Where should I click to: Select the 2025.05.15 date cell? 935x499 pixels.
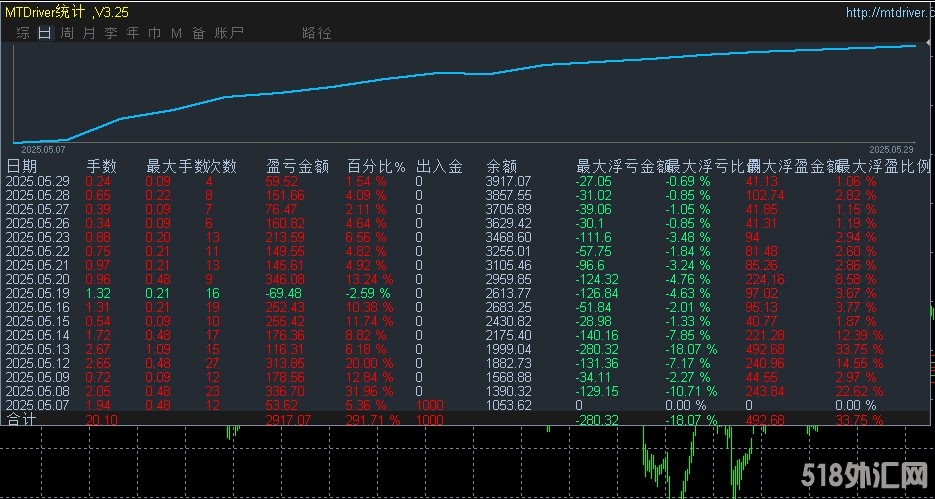(37, 321)
